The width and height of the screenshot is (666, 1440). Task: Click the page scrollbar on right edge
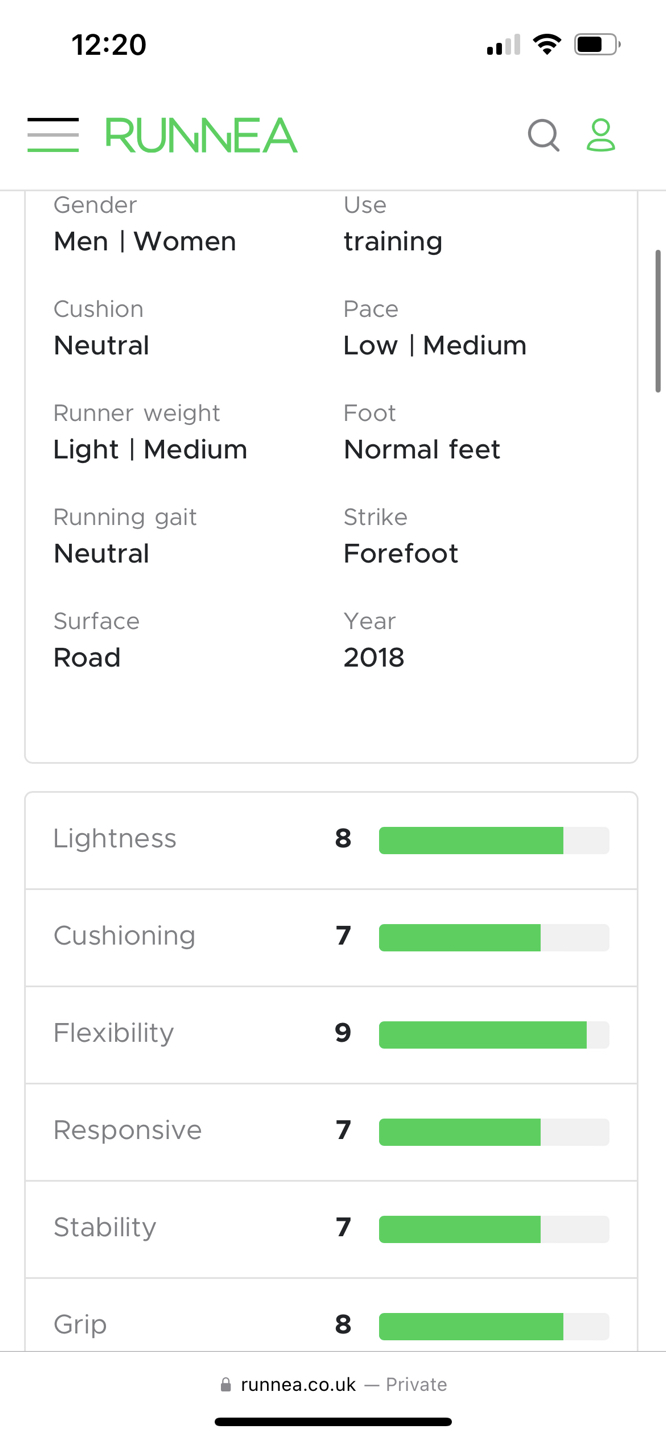click(658, 321)
